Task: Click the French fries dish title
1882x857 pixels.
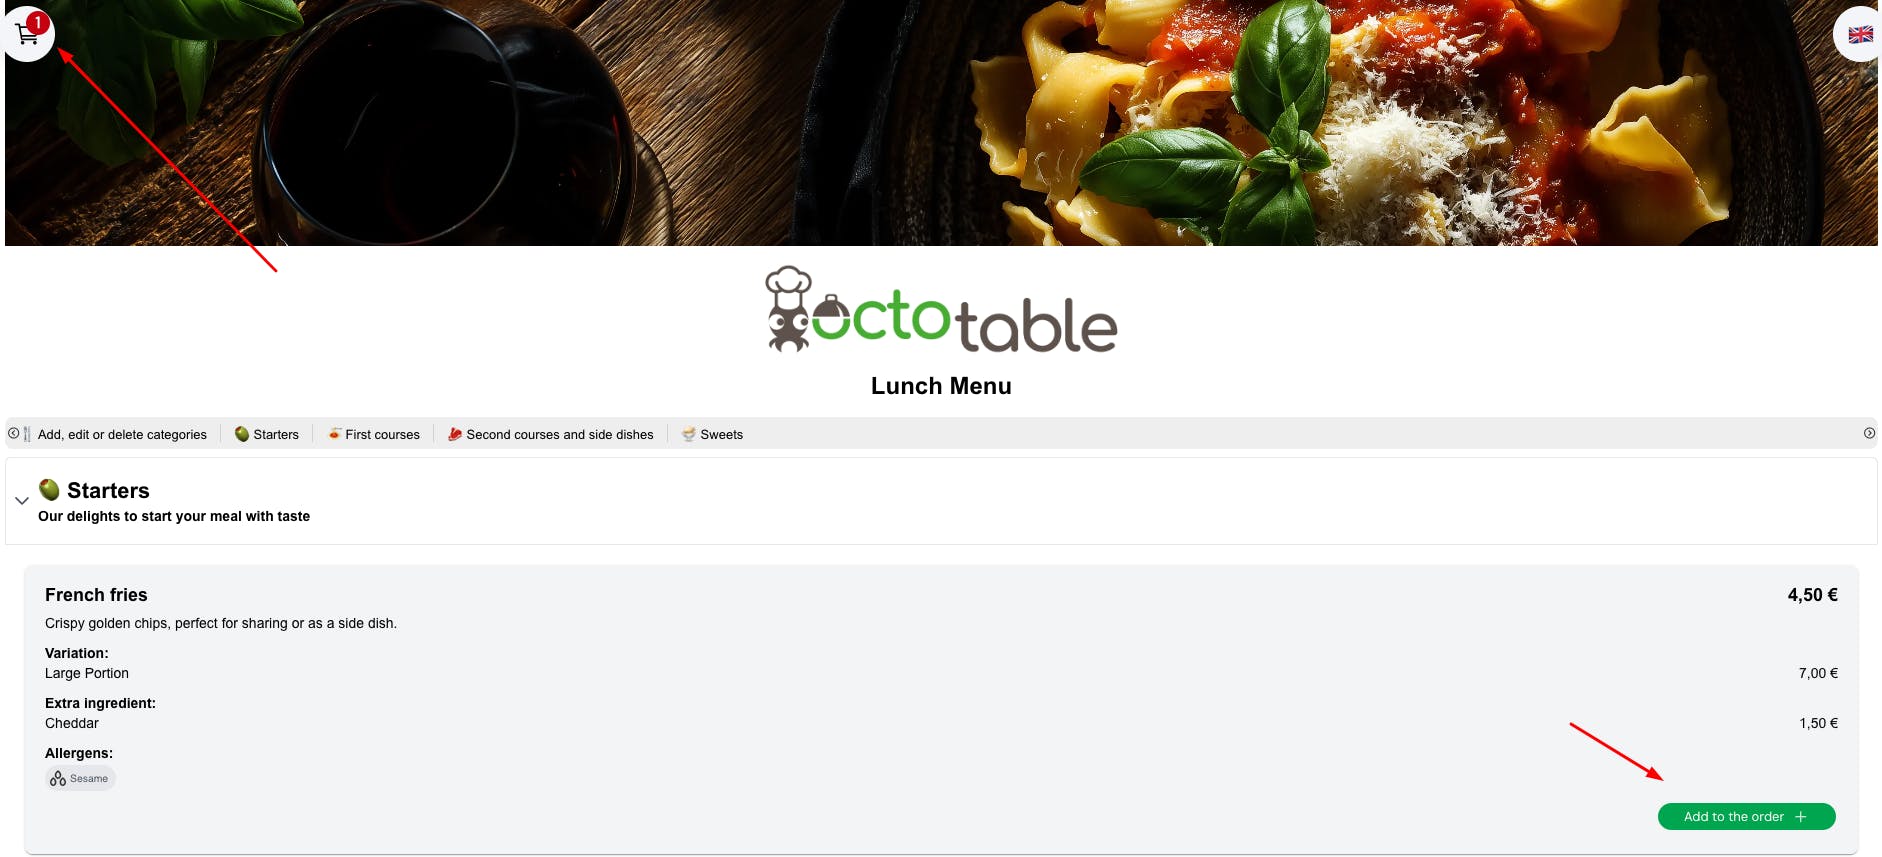Action: coord(96,595)
